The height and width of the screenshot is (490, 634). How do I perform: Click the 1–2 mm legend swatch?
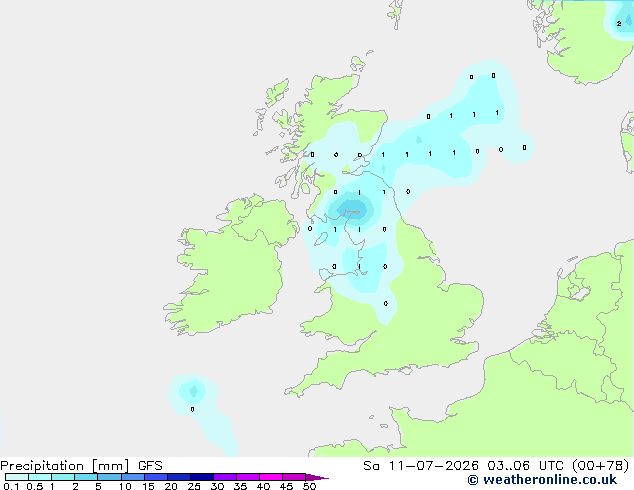point(63,477)
